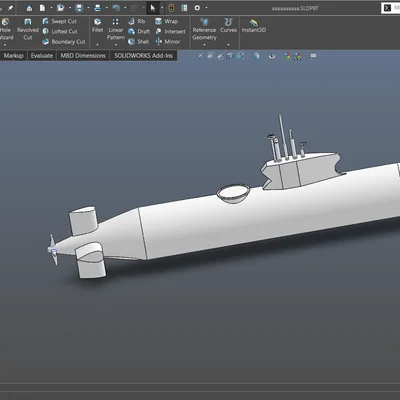Expand the Fillet dropdown arrow
Viewport: 400px width, 400px height.
tap(97, 45)
